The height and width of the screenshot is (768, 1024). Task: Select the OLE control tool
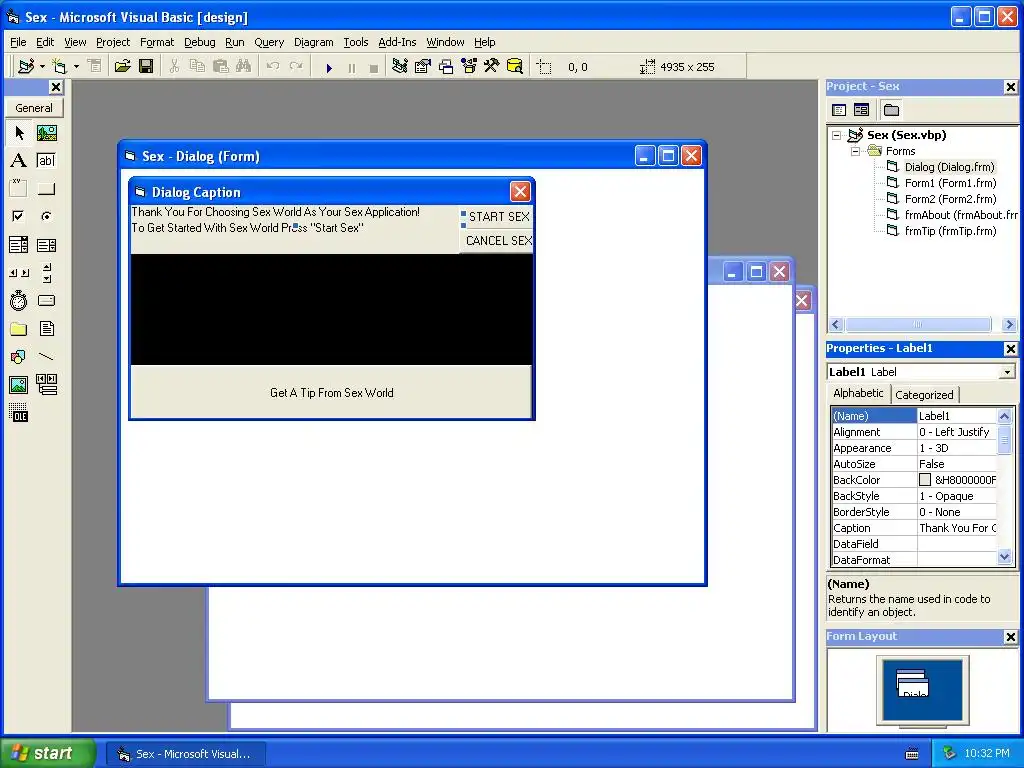point(19,413)
